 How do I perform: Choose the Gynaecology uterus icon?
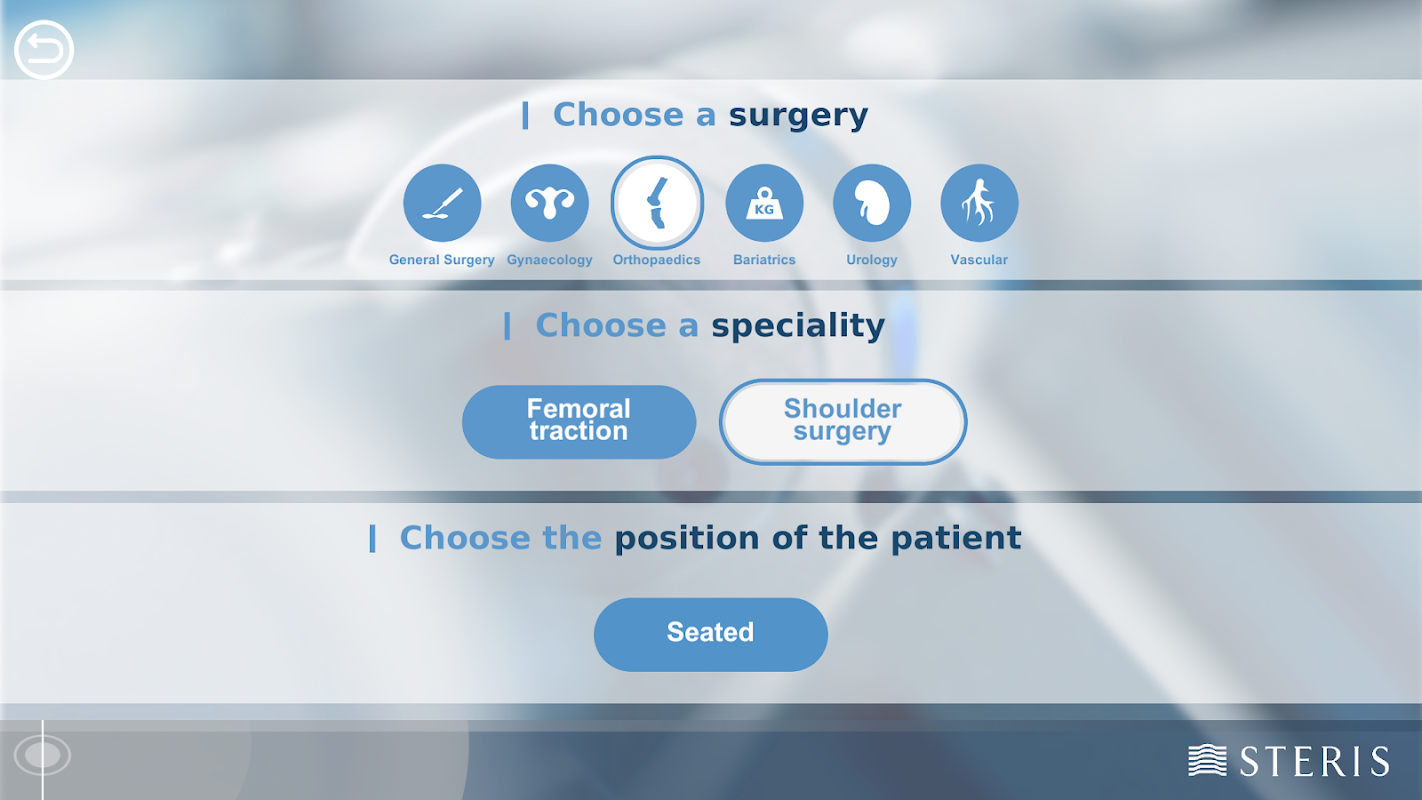pyautogui.click(x=549, y=204)
